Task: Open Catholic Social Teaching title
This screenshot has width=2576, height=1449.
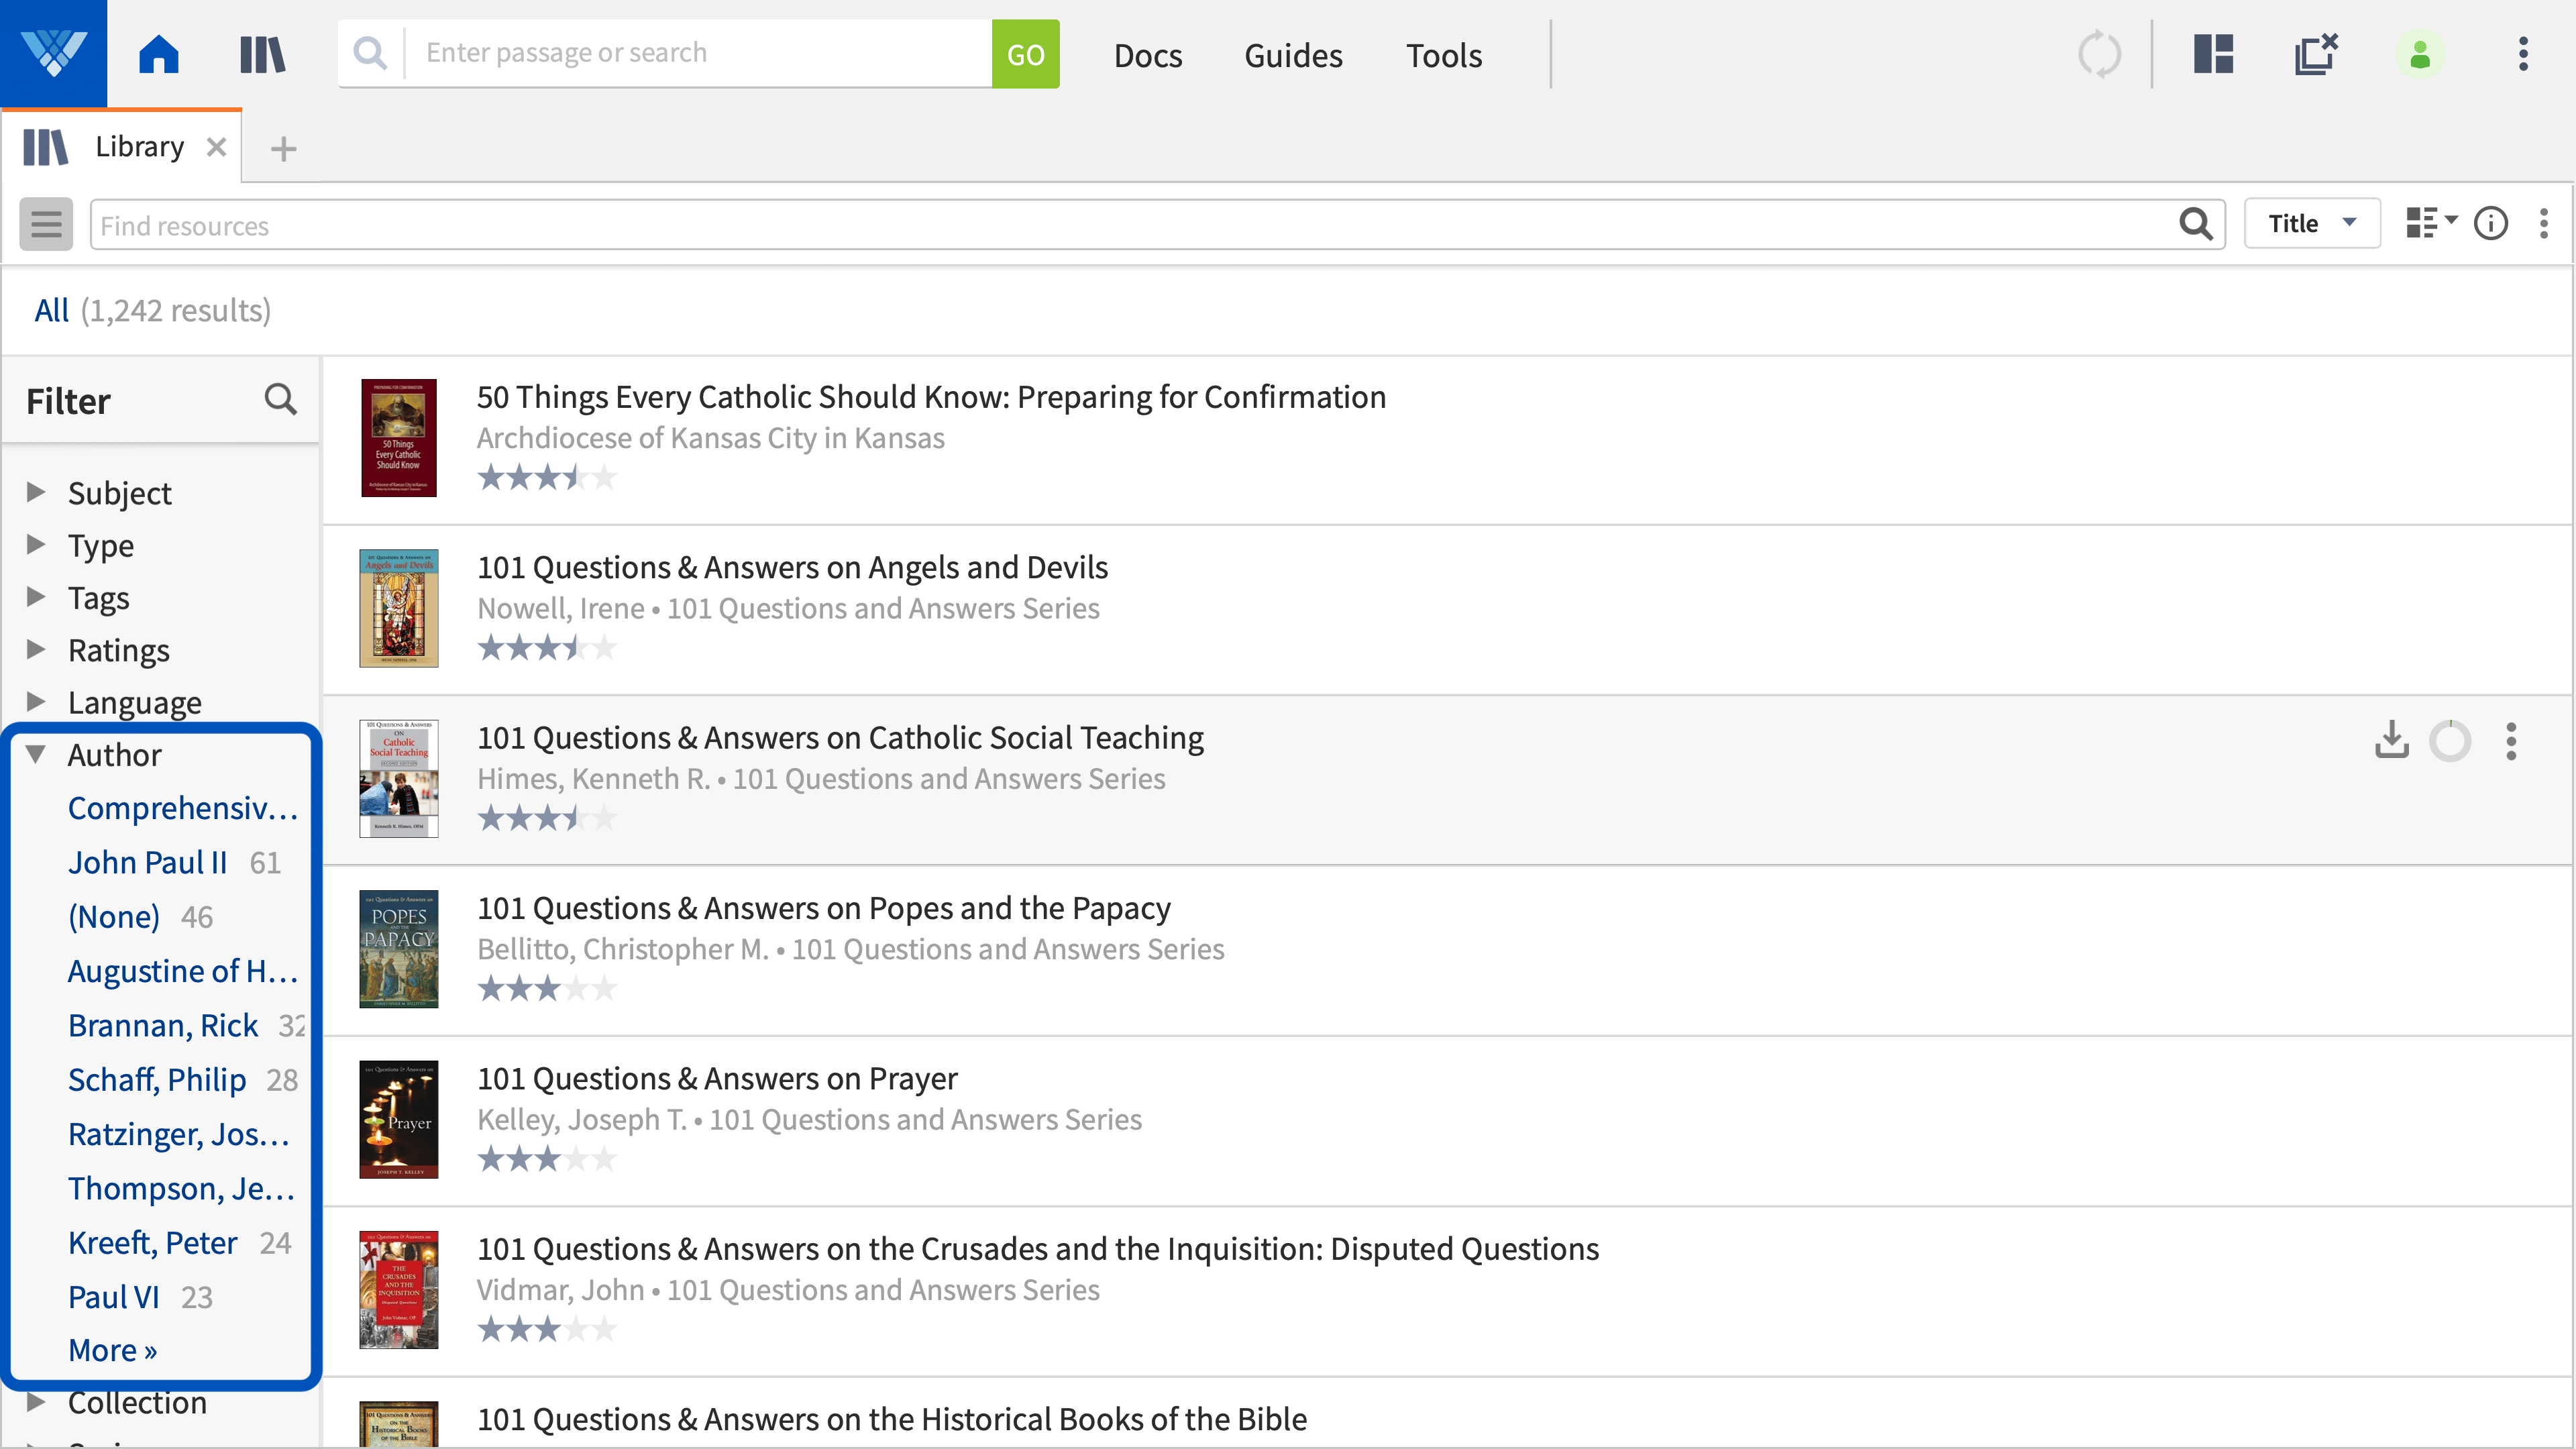Action: (840, 737)
